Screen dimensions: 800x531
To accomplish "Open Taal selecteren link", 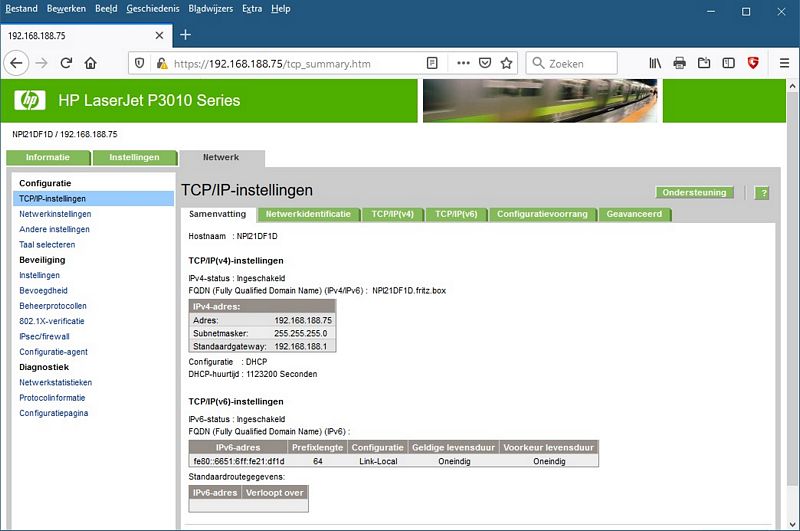I will click(47, 244).
